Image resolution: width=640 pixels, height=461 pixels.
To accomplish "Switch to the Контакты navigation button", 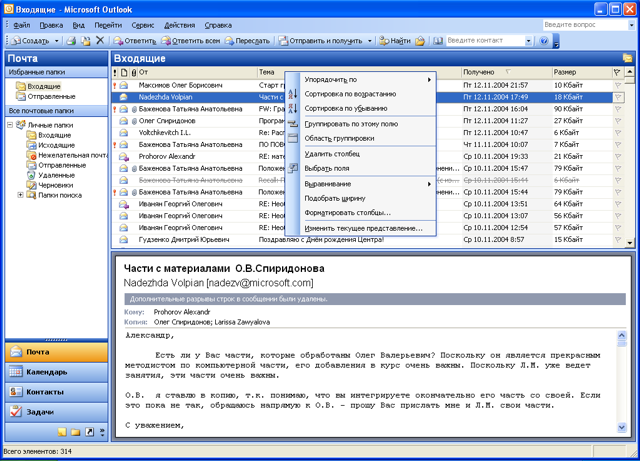I will (56, 392).
